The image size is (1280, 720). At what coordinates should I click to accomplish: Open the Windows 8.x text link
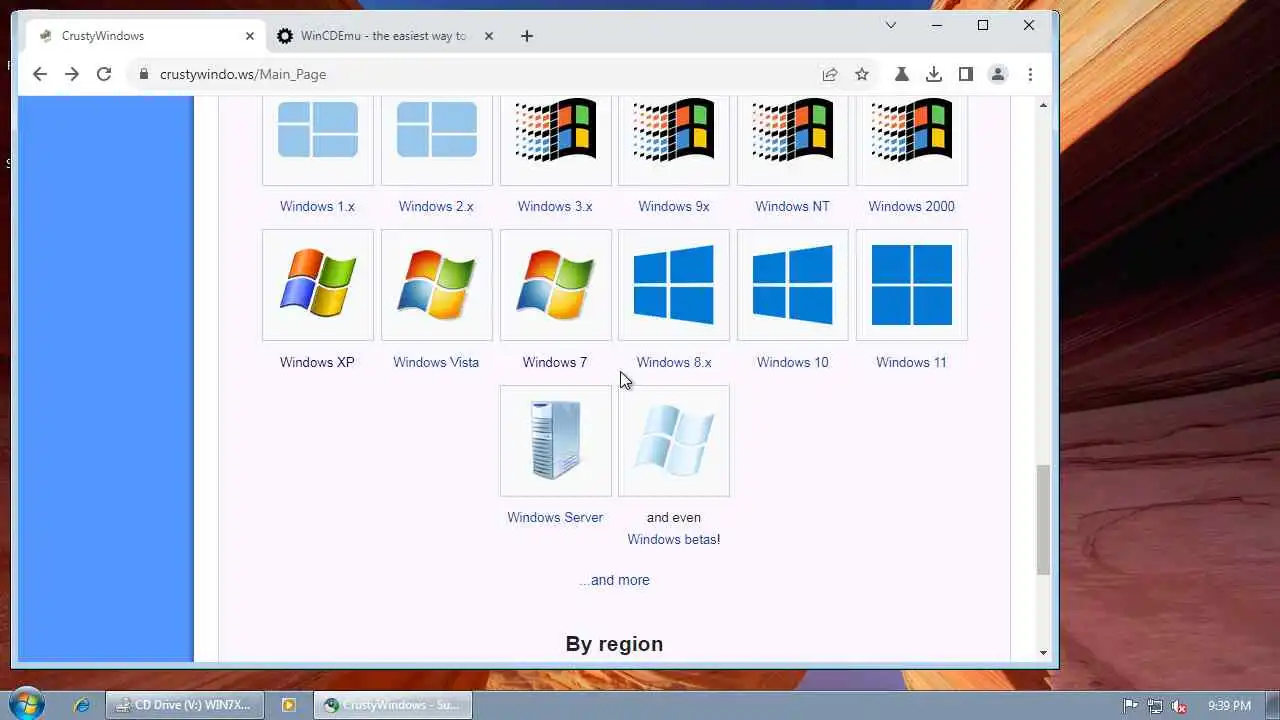point(674,362)
